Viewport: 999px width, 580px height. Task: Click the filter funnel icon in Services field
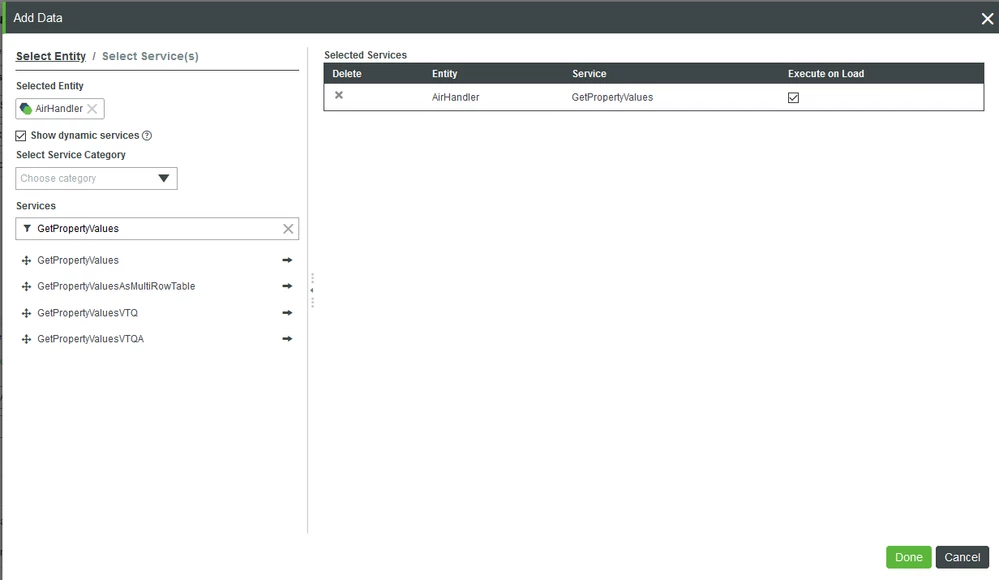coord(26,228)
